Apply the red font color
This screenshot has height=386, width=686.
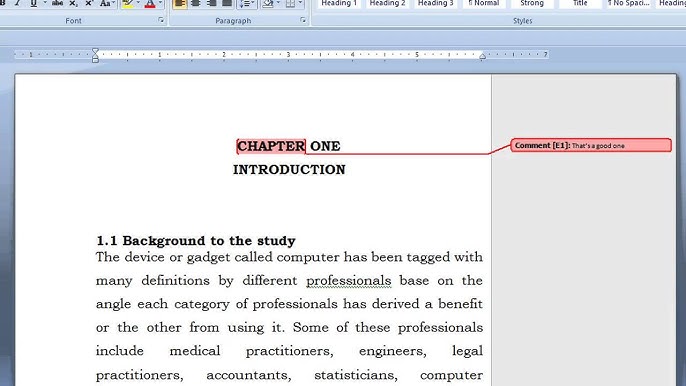pyautogui.click(x=150, y=4)
